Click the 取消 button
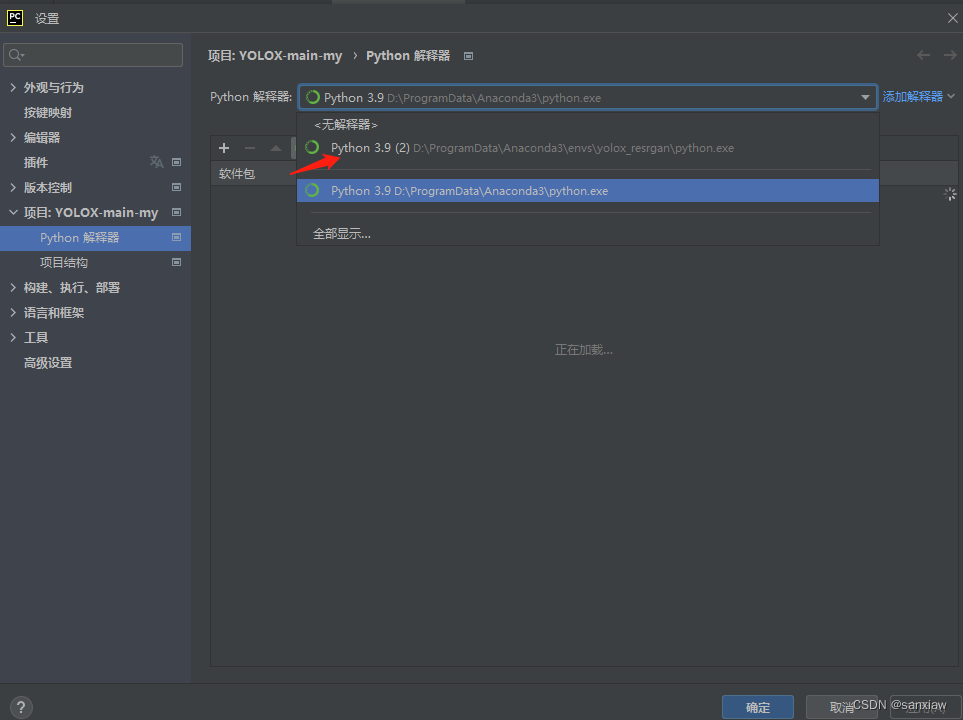This screenshot has width=963, height=720. coord(841,707)
